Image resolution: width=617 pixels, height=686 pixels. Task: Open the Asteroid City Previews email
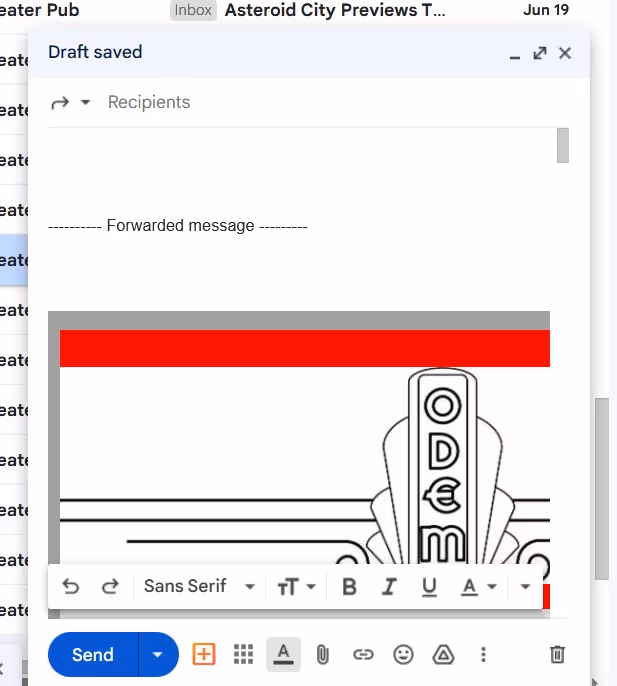[335, 10]
